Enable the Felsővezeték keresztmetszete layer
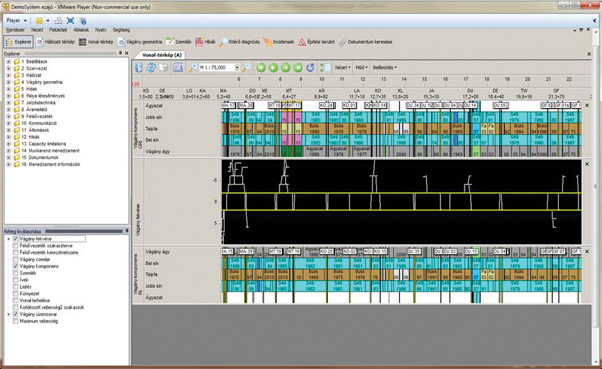This screenshot has width=602, height=369. click(16, 253)
